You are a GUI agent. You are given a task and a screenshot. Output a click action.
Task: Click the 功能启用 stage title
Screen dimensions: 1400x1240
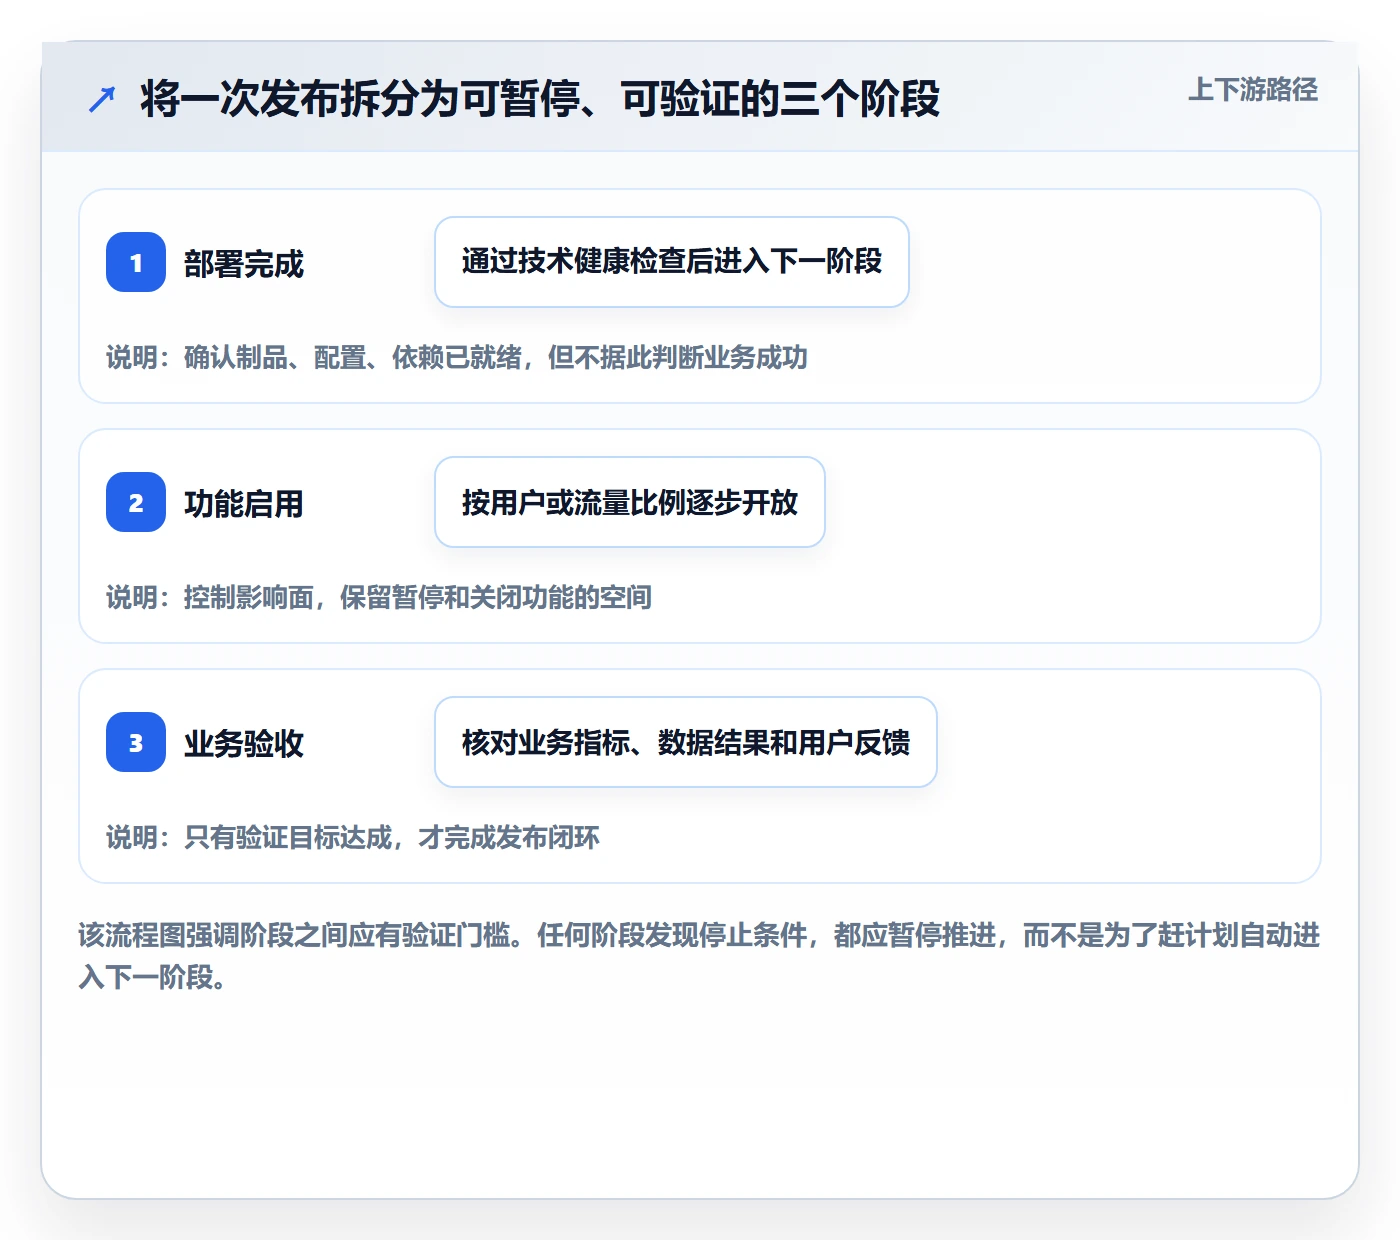coord(244,504)
